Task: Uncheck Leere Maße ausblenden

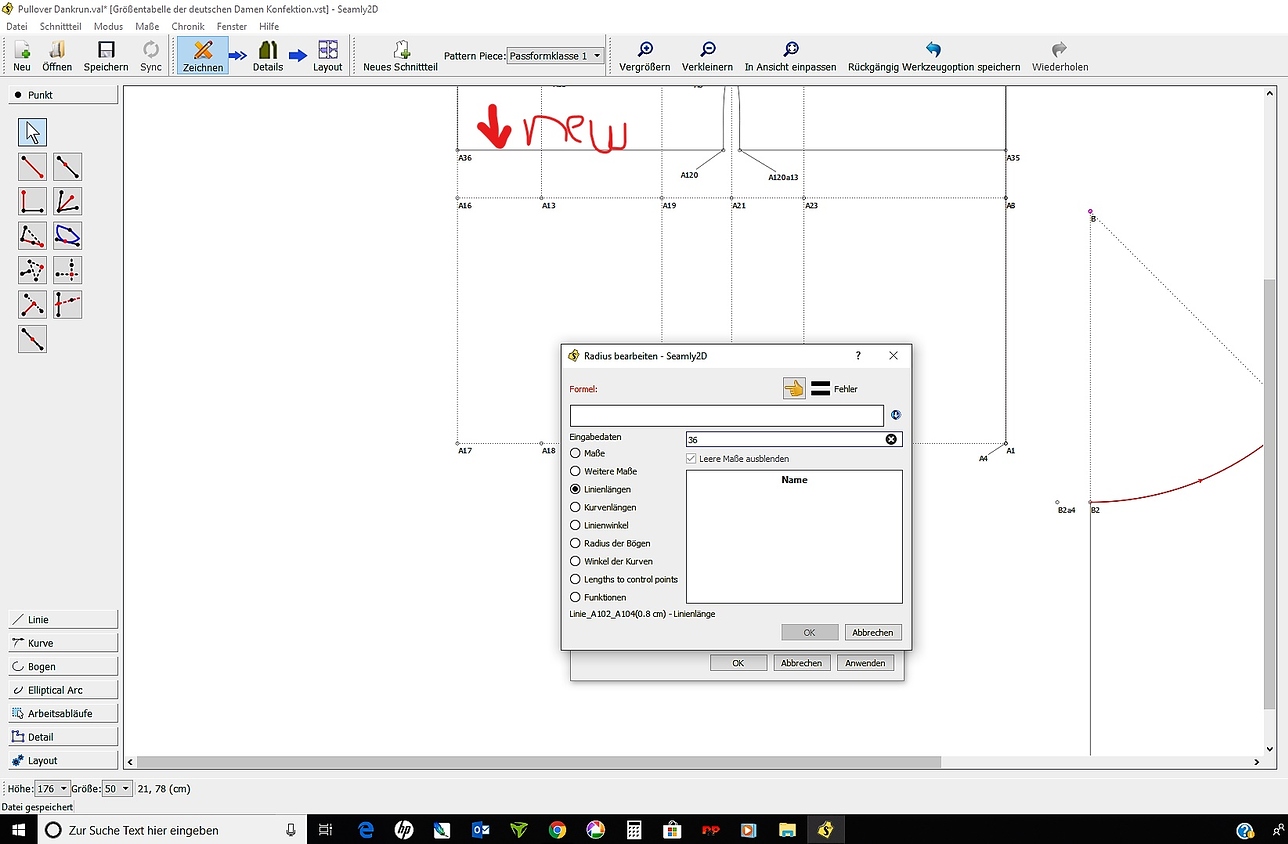Action: tap(690, 457)
